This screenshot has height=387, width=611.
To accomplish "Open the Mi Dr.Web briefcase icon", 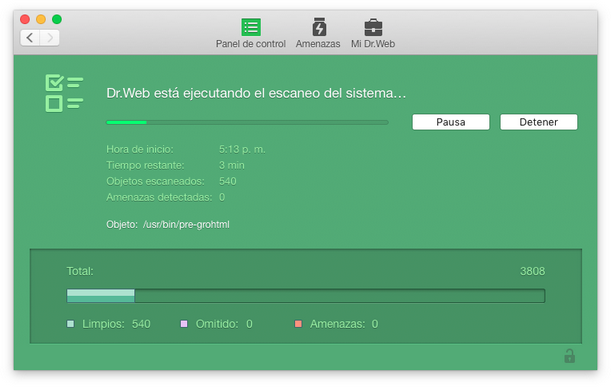I will [x=373, y=27].
